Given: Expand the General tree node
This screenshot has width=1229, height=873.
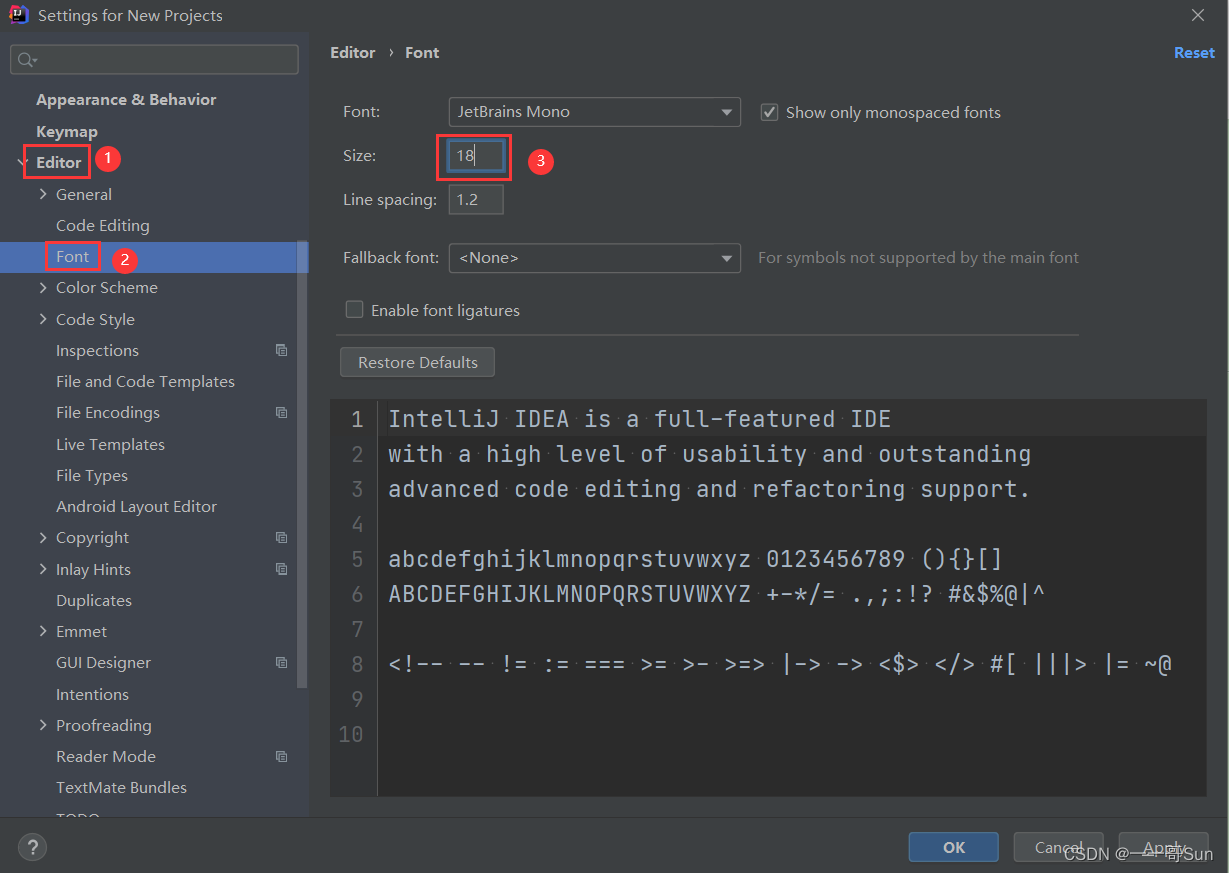Looking at the screenshot, I should (x=43, y=194).
